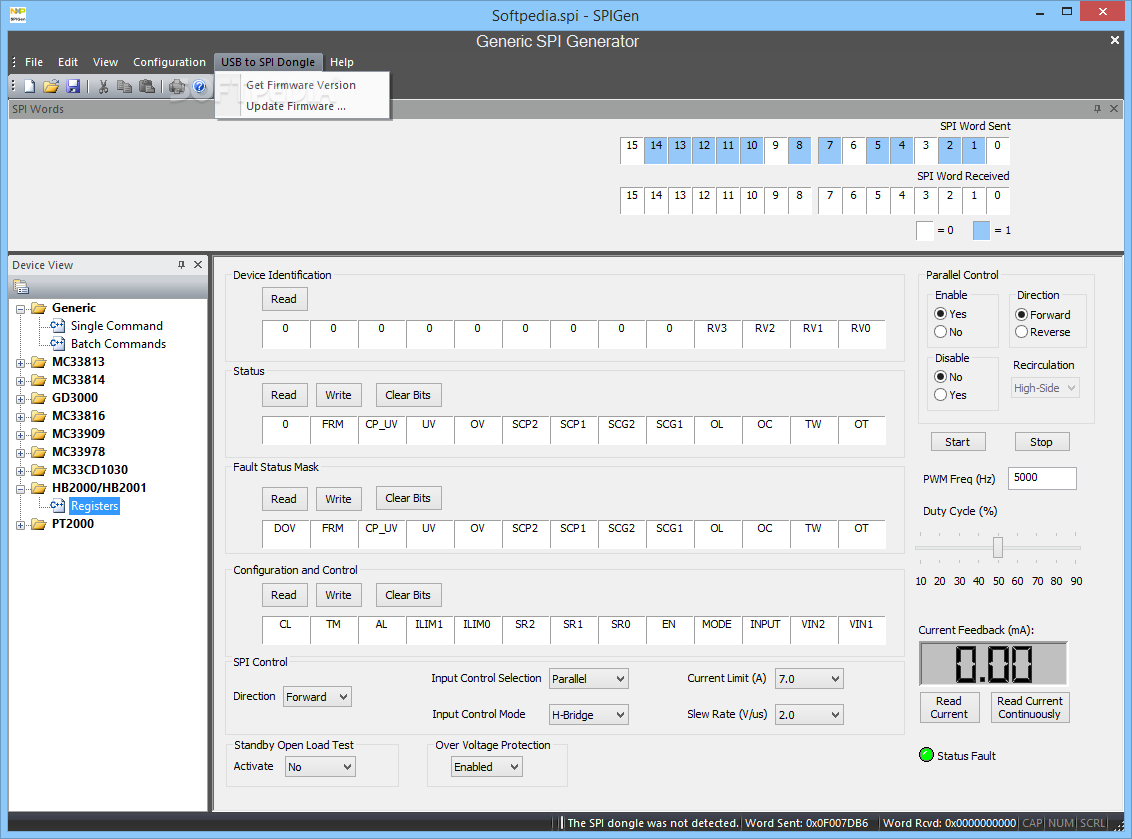Screen dimensions: 1132x839
Task: Select Batch Commands tree item
Action: [118, 344]
